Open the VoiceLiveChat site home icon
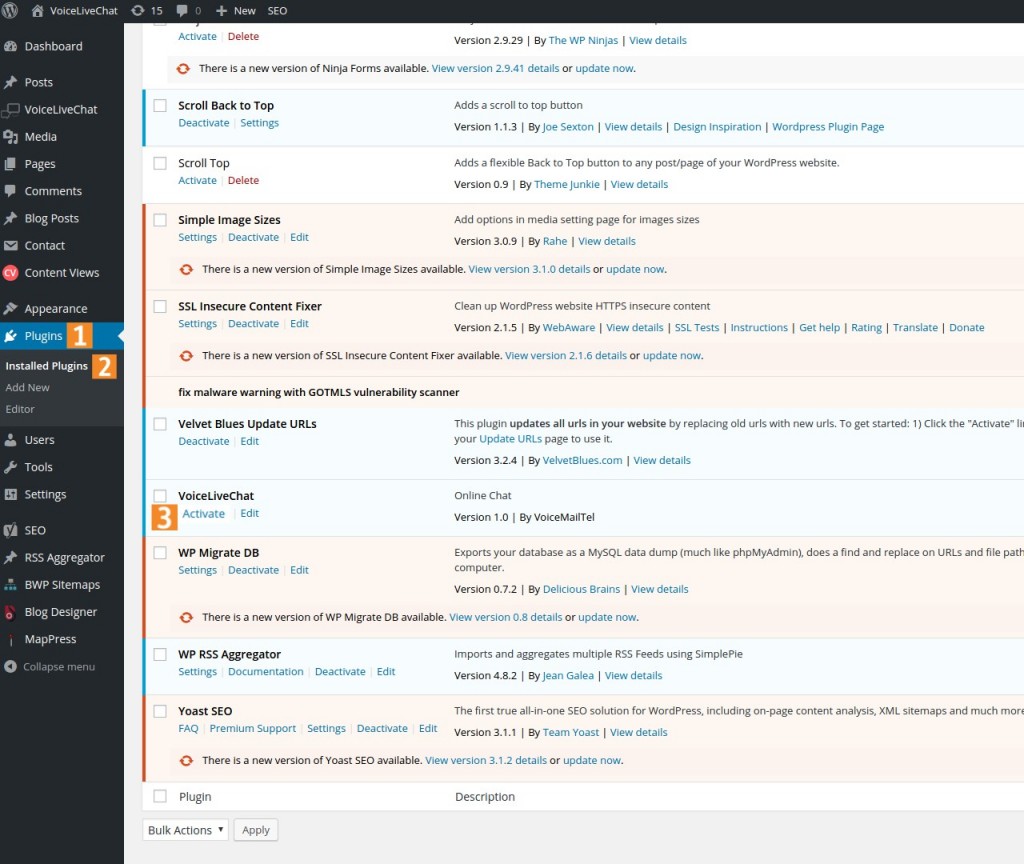The height and width of the screenshot is (864, 1024). point(37,10)
